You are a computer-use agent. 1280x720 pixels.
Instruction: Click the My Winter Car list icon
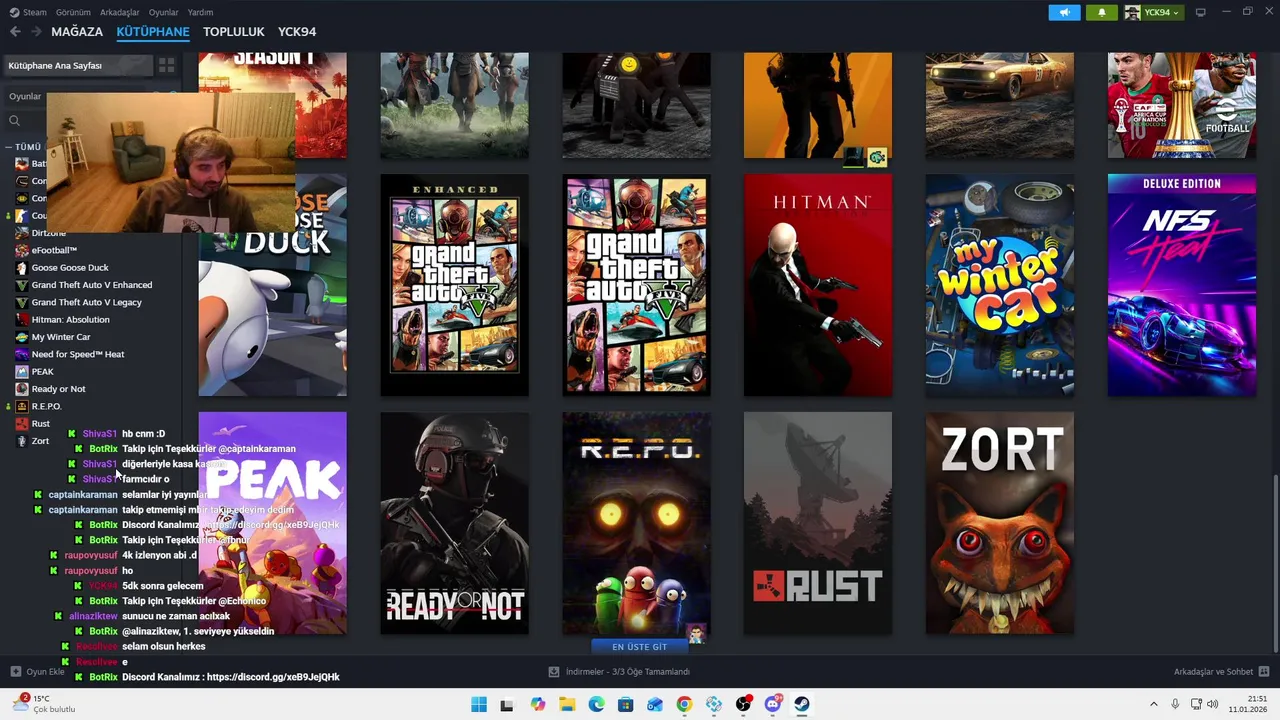click(x=22, y=337)
